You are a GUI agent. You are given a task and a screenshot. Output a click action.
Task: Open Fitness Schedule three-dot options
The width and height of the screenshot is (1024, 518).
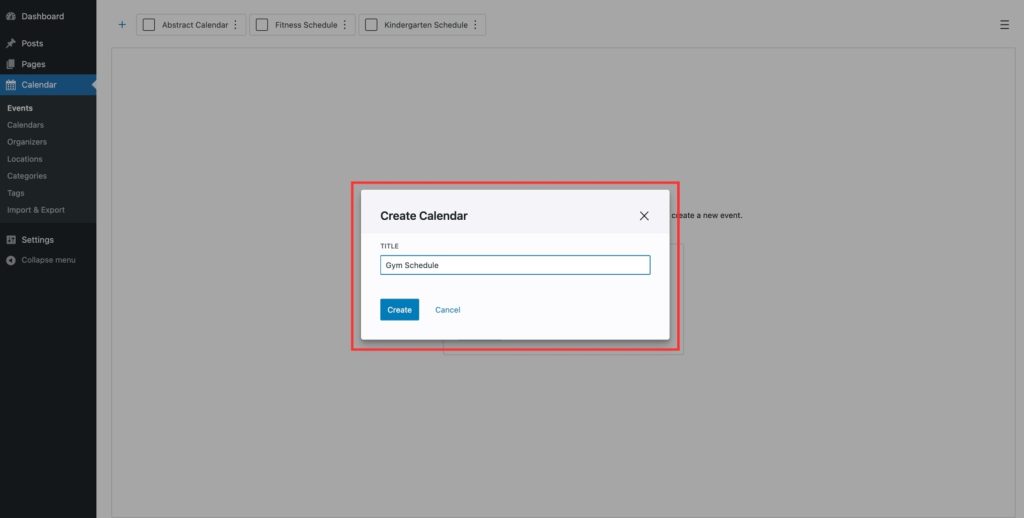345,25
